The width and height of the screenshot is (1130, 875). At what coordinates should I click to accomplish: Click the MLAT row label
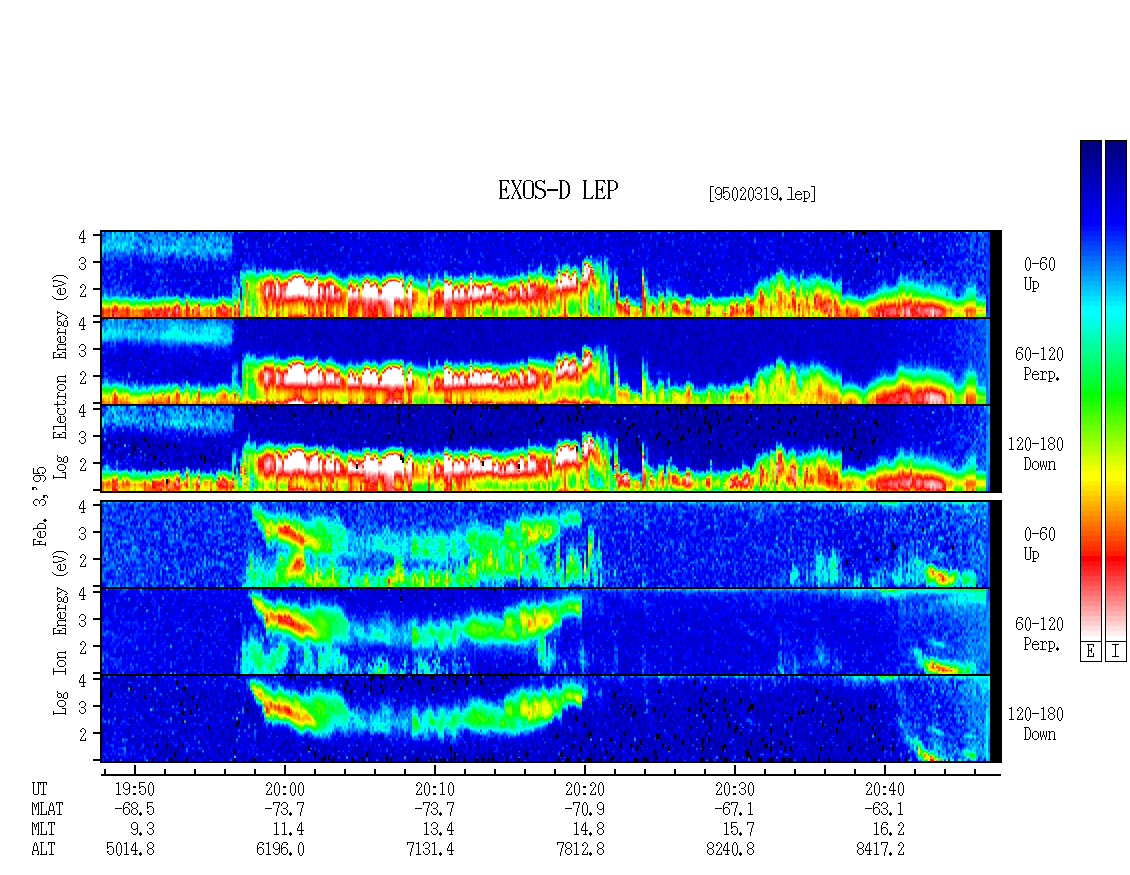[x=47, y=809]
